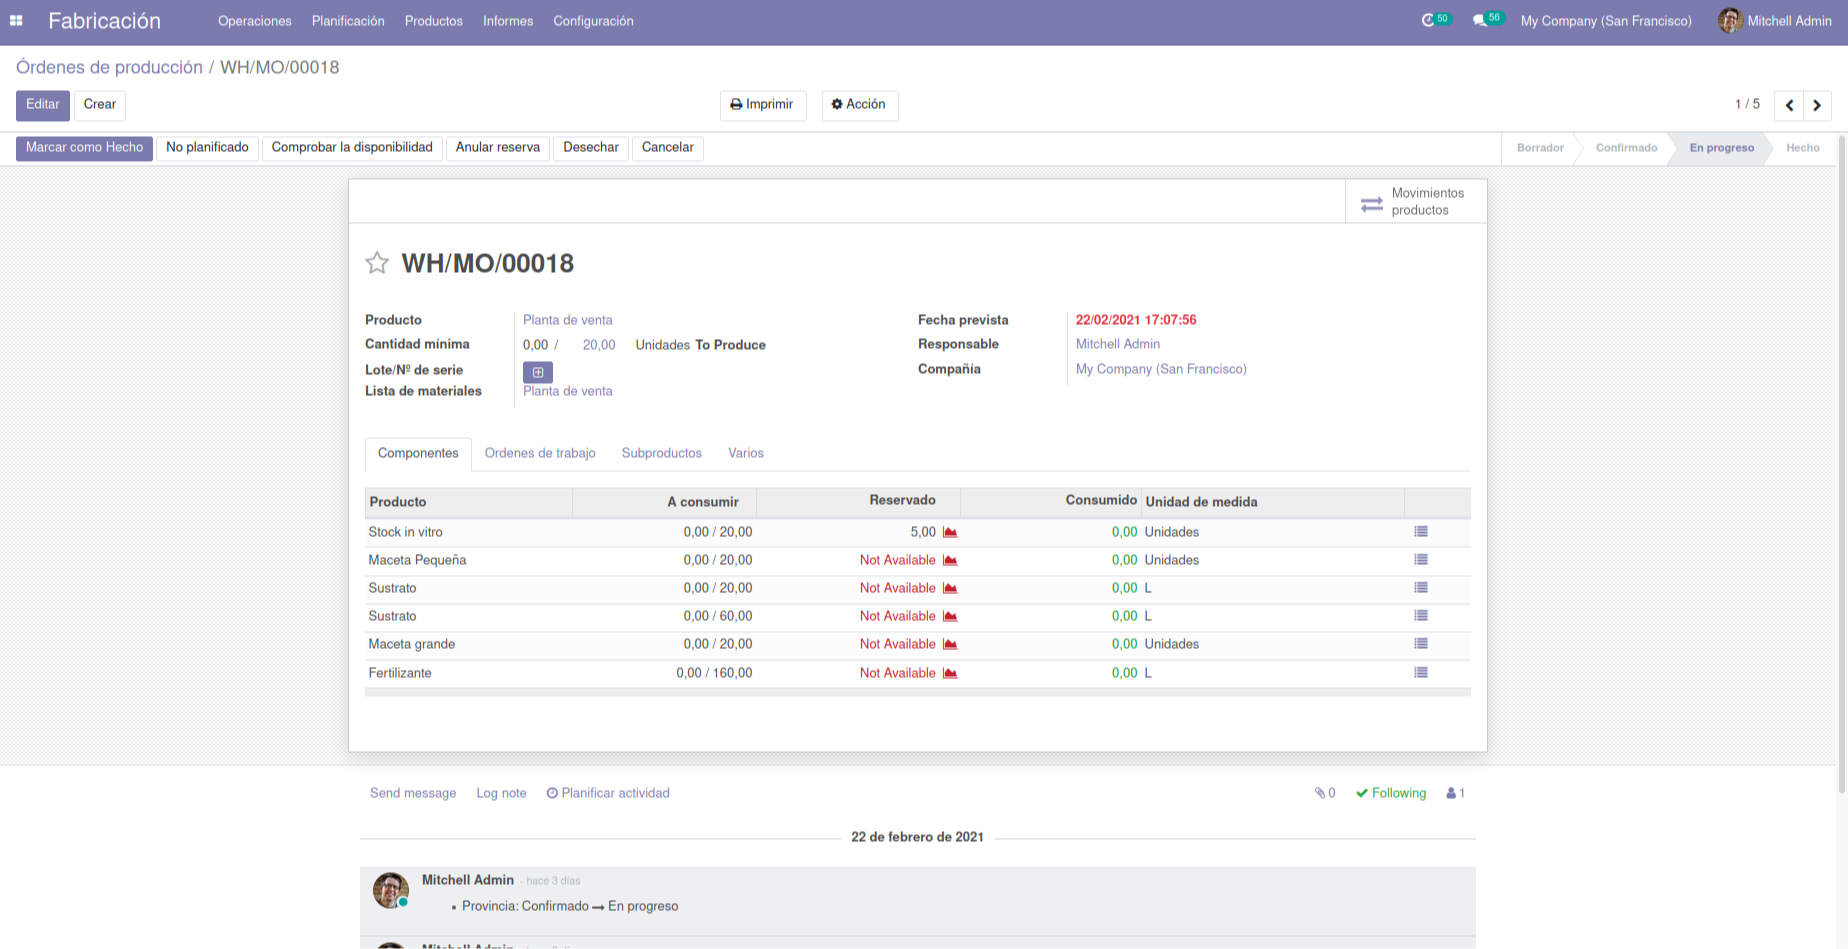
Task: Click the Editar button
Action: 43,105
